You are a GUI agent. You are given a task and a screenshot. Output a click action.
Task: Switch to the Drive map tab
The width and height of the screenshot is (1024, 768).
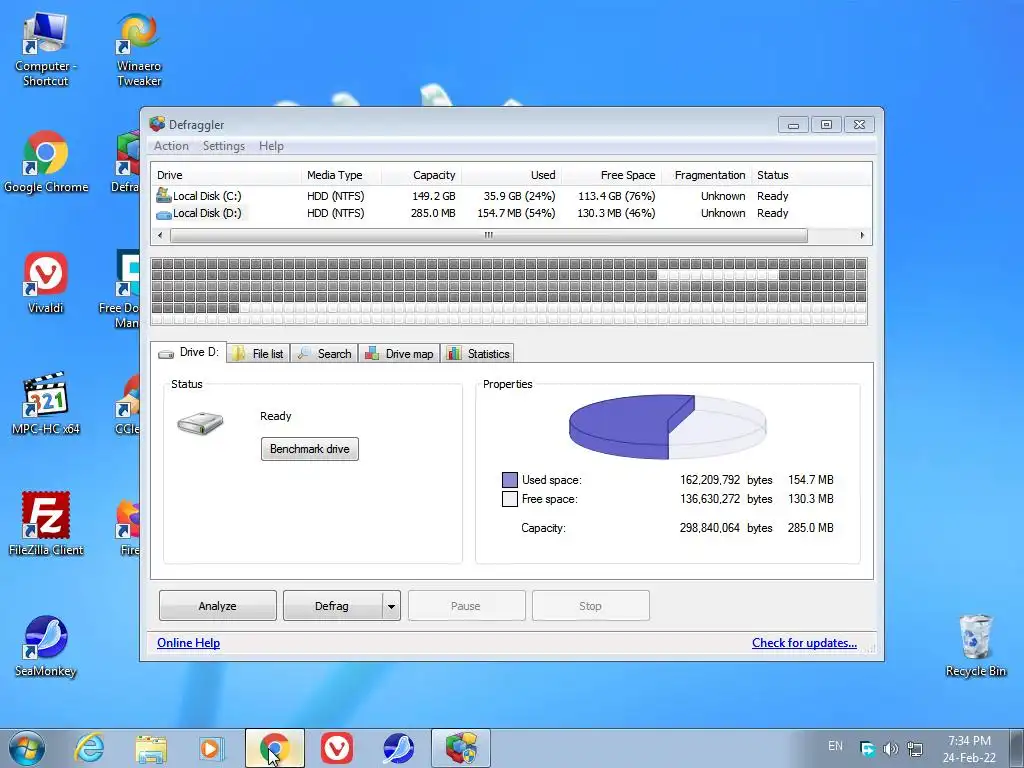pos(399,353)
